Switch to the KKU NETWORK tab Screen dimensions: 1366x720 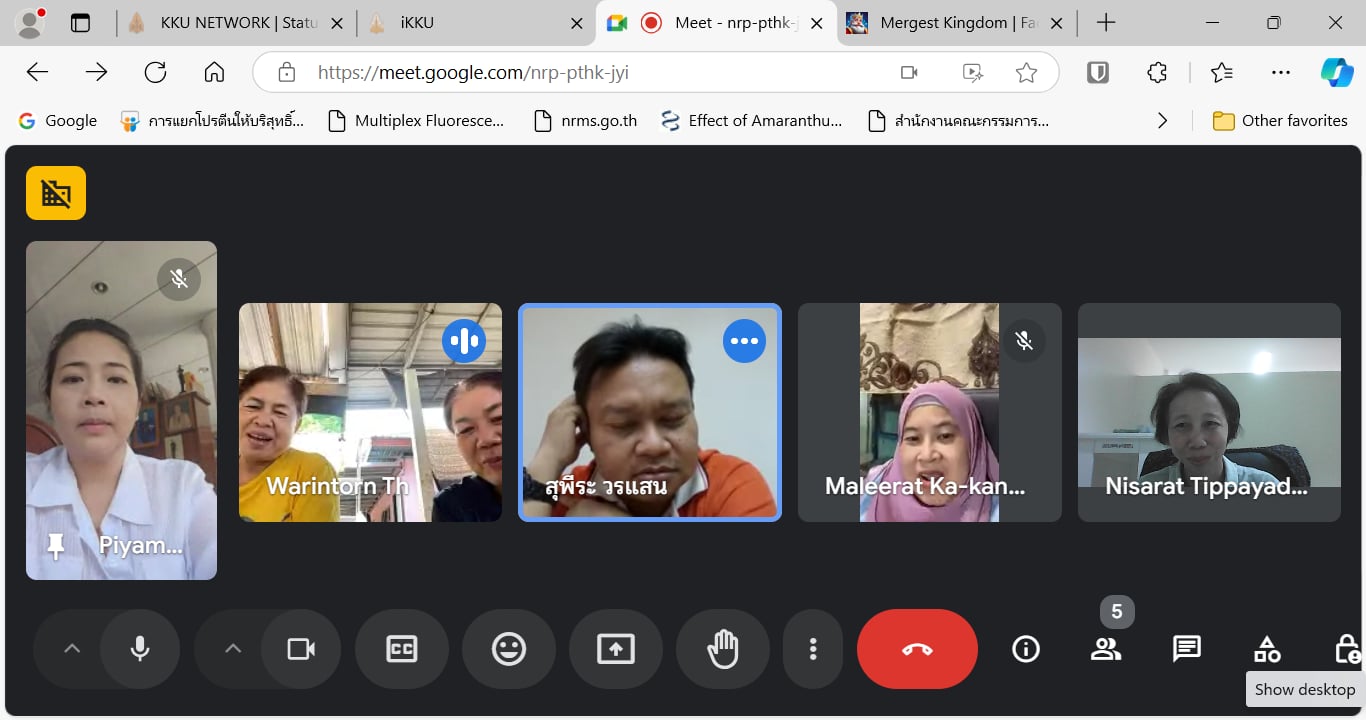[x=235, y=23]
